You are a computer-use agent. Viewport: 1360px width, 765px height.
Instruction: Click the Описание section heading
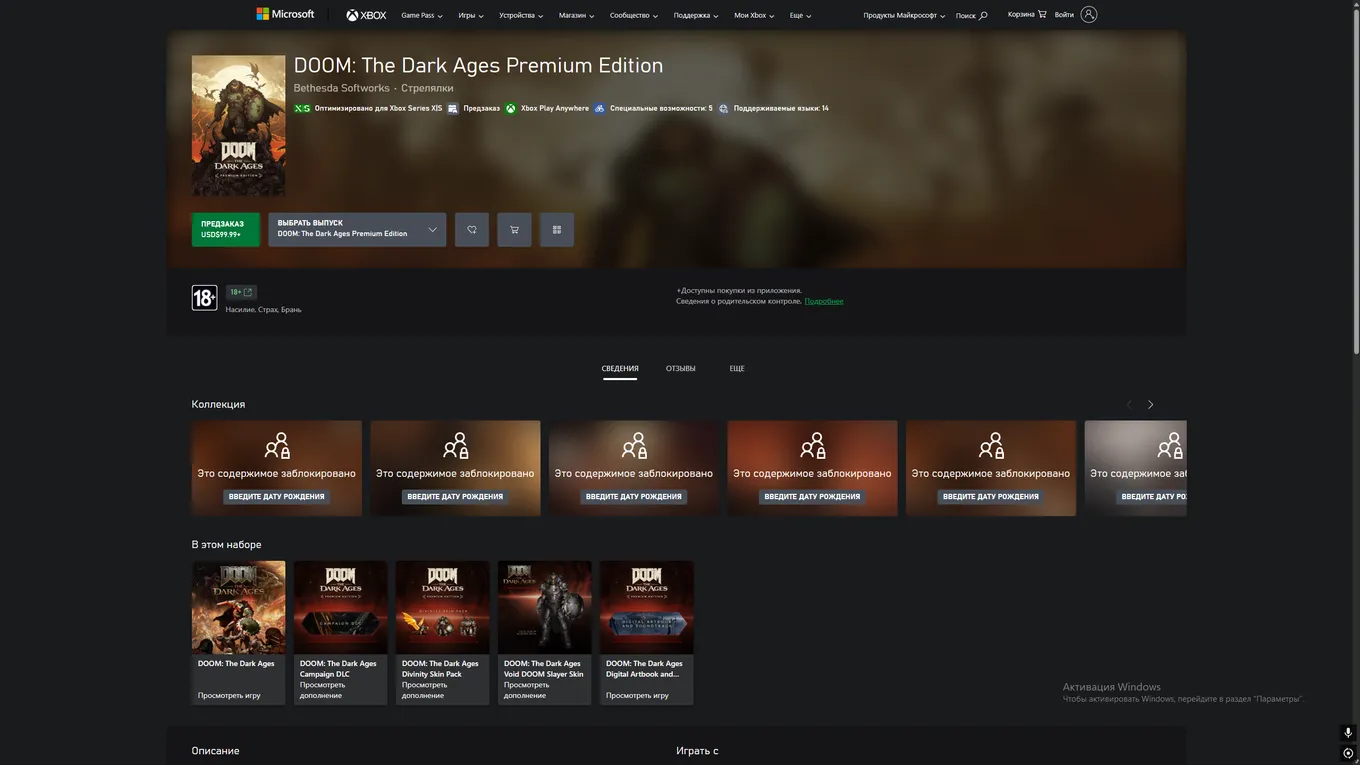tap(215, 751)
